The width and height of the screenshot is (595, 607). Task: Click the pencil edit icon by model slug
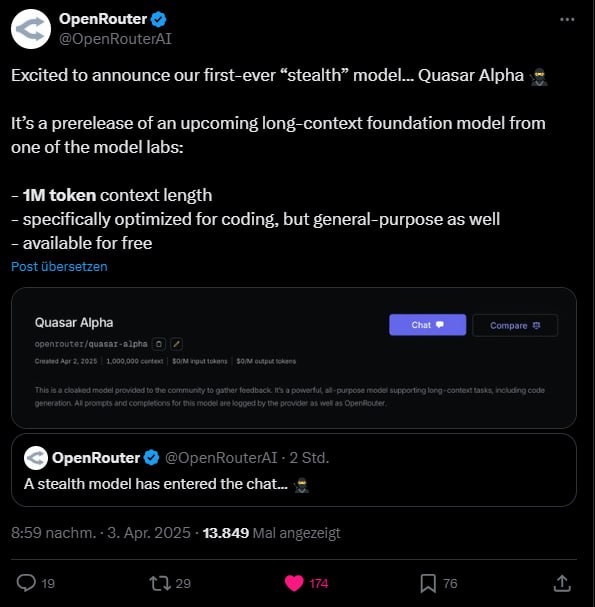click(x=177, y=344)
